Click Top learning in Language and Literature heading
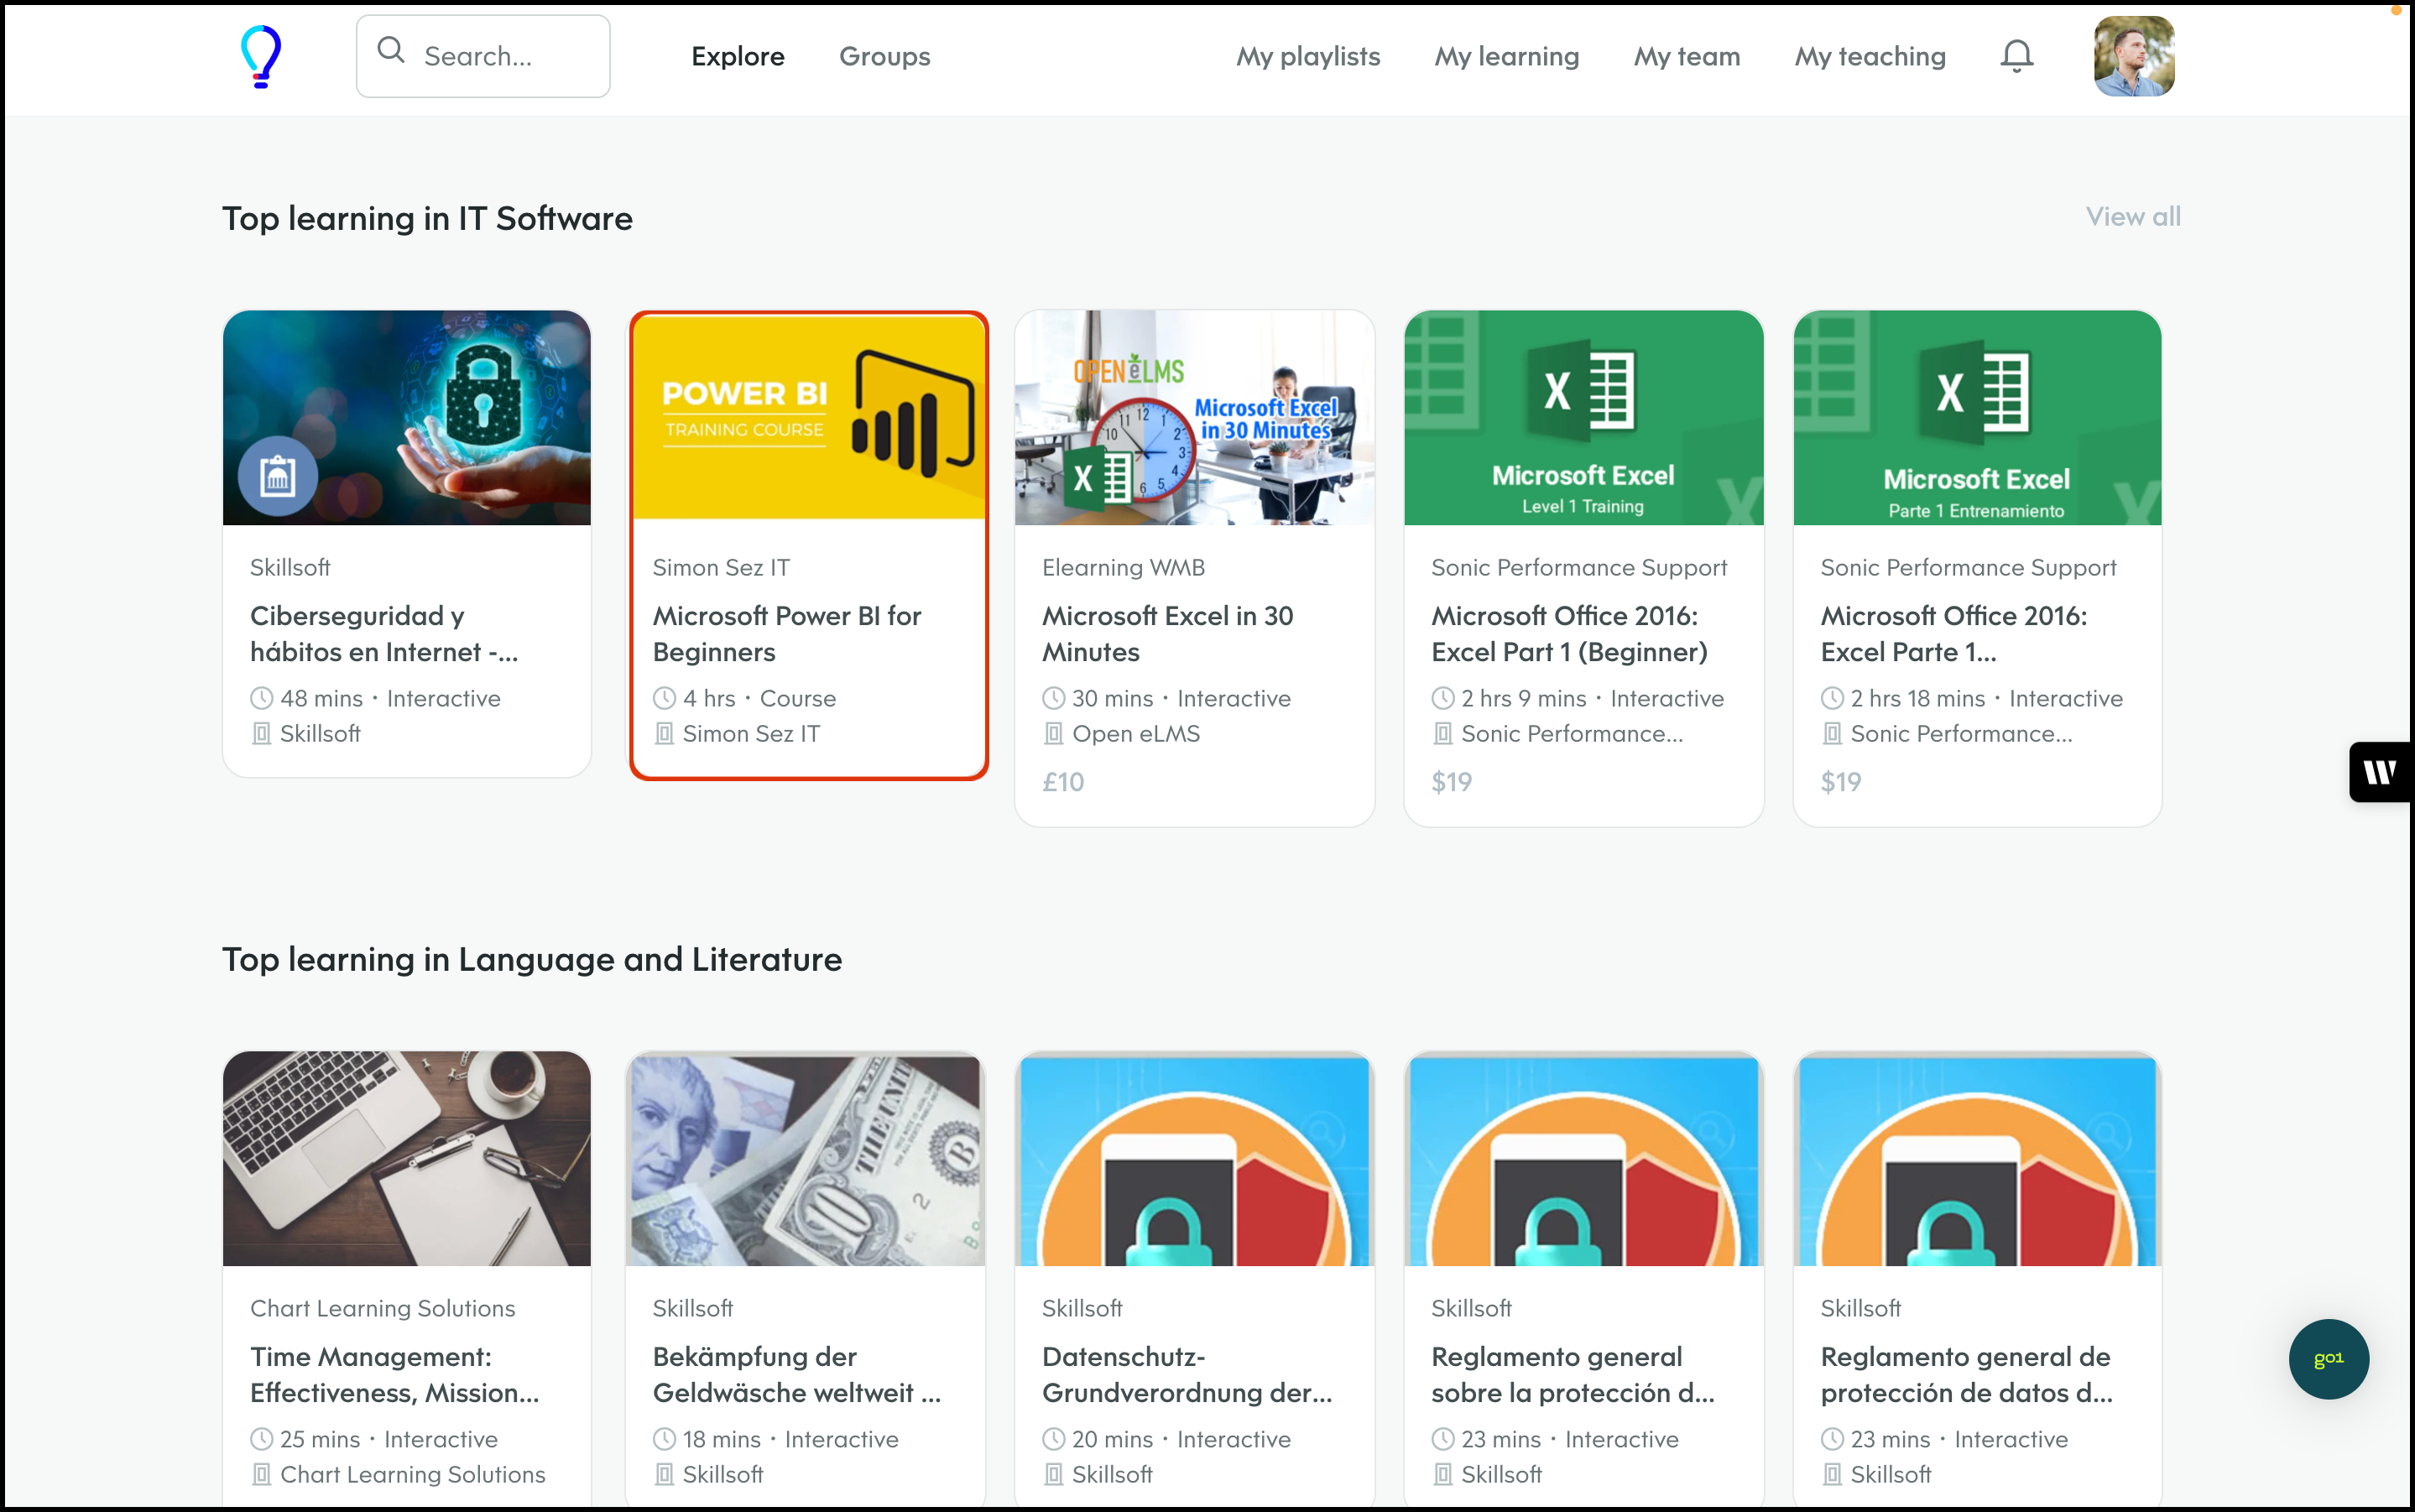The height and width of the screenshot is (1512, 2415). [x=532, y=959]
